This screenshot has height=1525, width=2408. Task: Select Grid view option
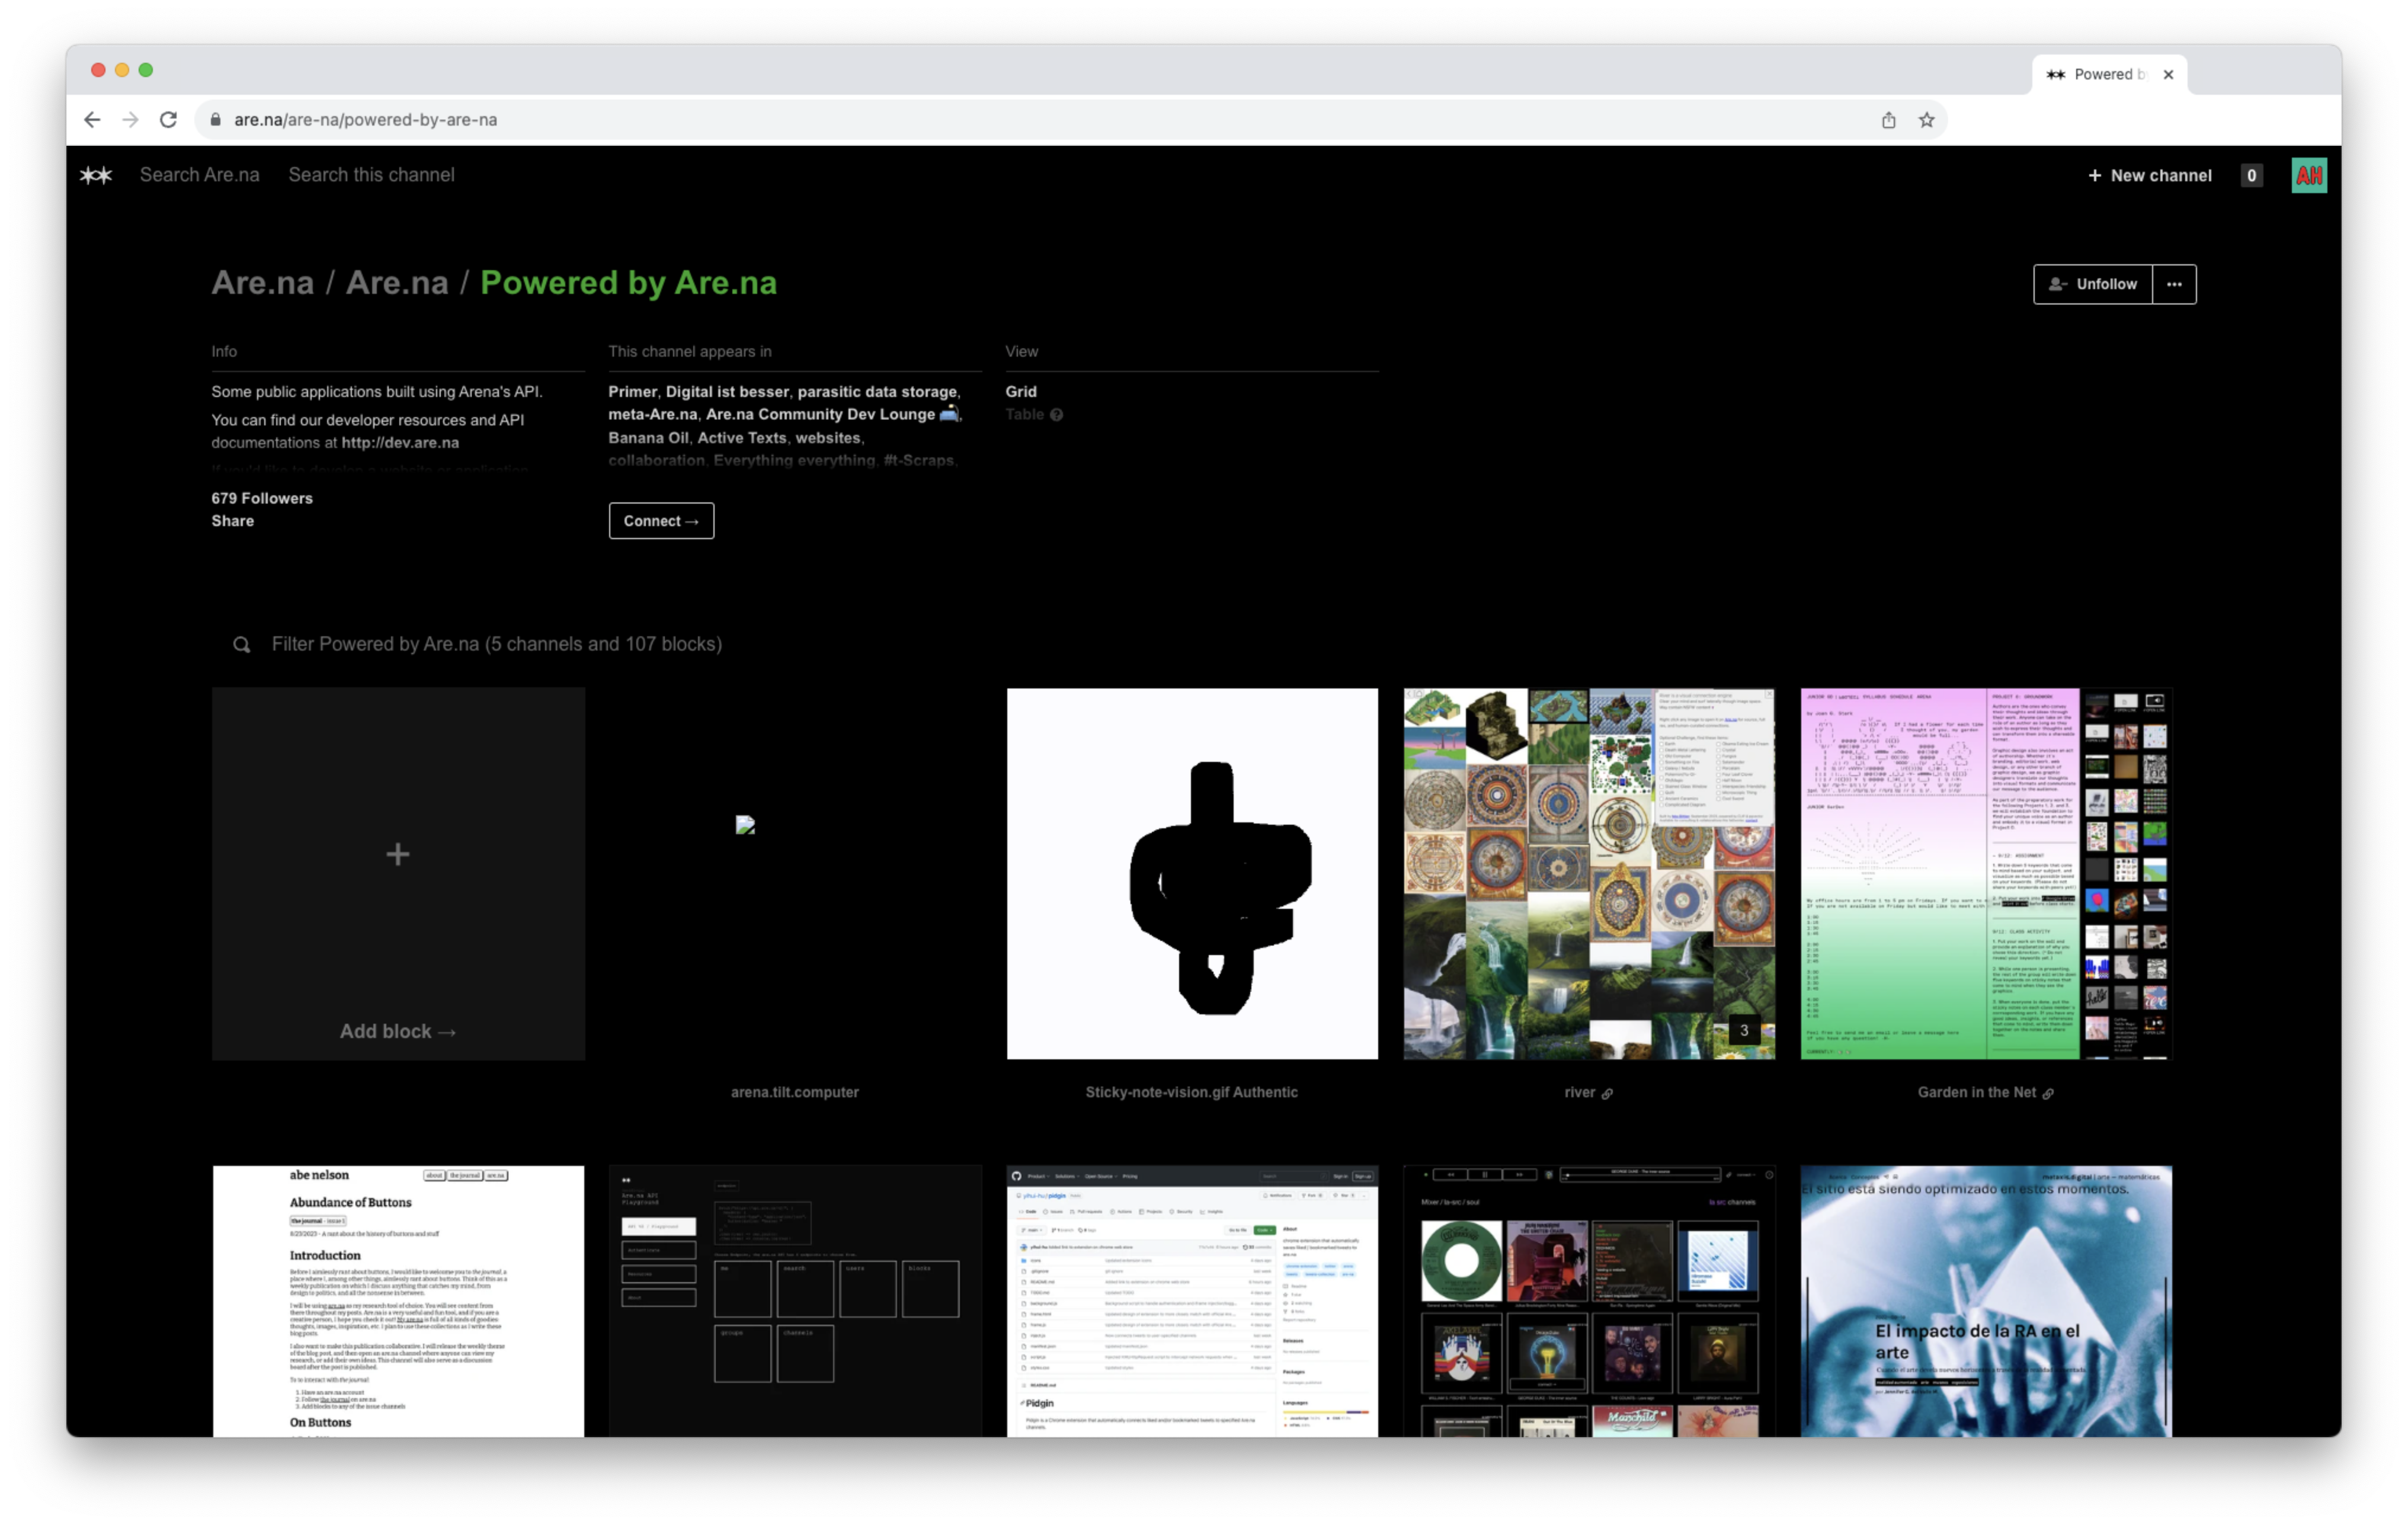pyautogui.click(x=1020, y=391)
